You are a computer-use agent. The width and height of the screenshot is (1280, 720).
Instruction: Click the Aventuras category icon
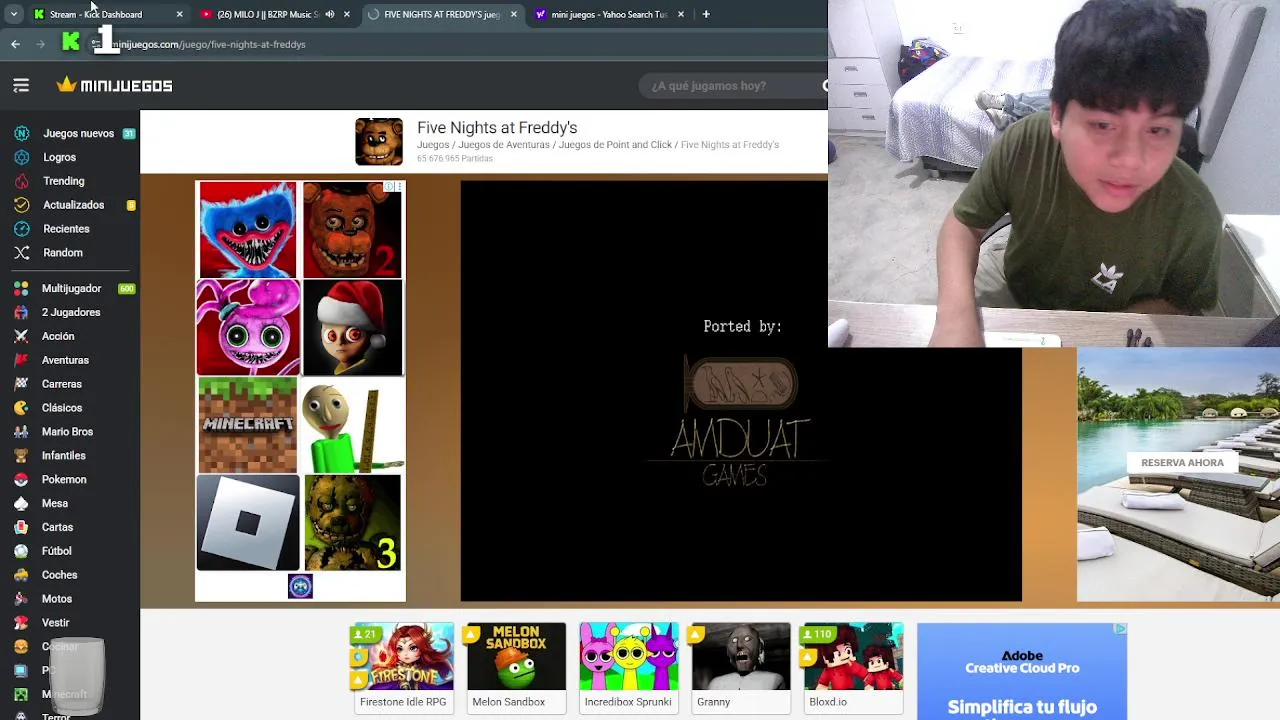point(21,360)
